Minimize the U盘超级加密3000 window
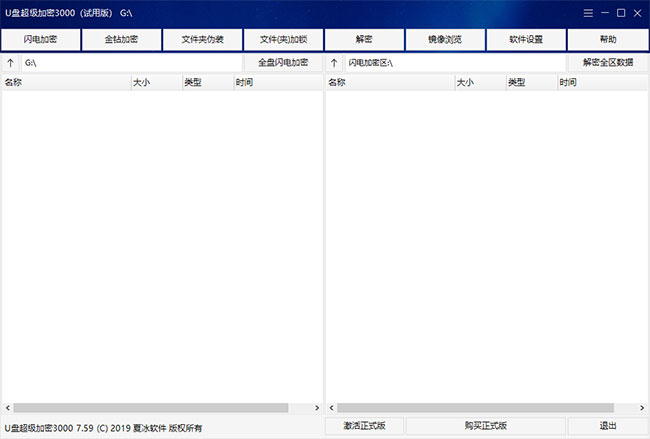Viewport: 650px width, 439px height. click(x=605, y=13)
